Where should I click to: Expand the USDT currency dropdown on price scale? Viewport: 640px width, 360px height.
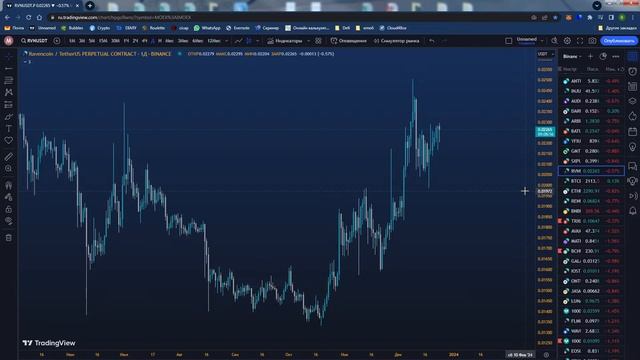pos(546,54)
